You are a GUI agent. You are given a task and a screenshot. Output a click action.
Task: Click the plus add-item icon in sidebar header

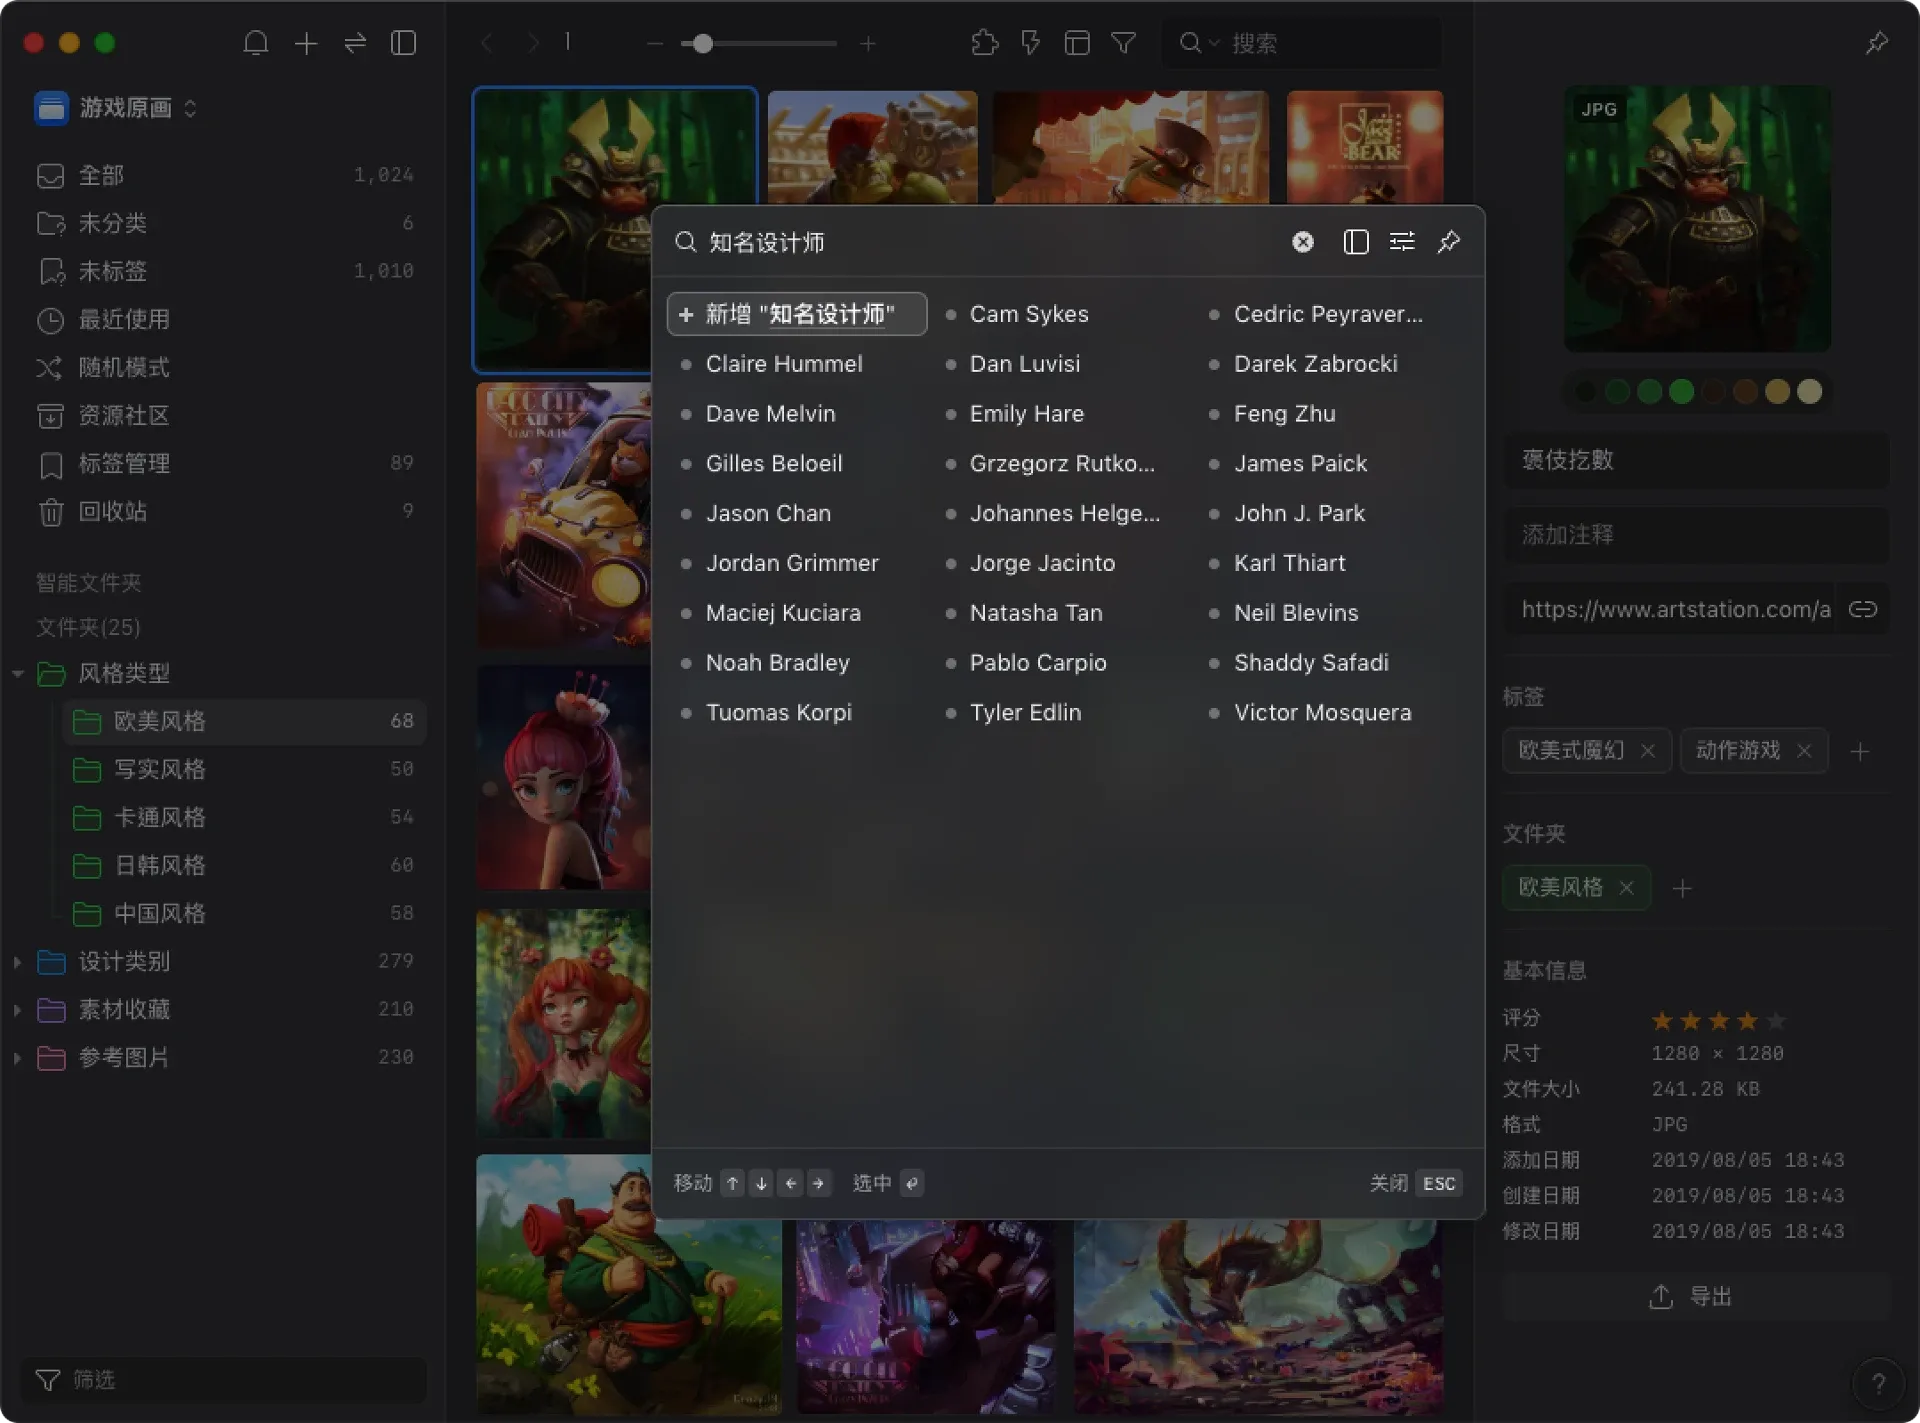[x=306, y=43]
